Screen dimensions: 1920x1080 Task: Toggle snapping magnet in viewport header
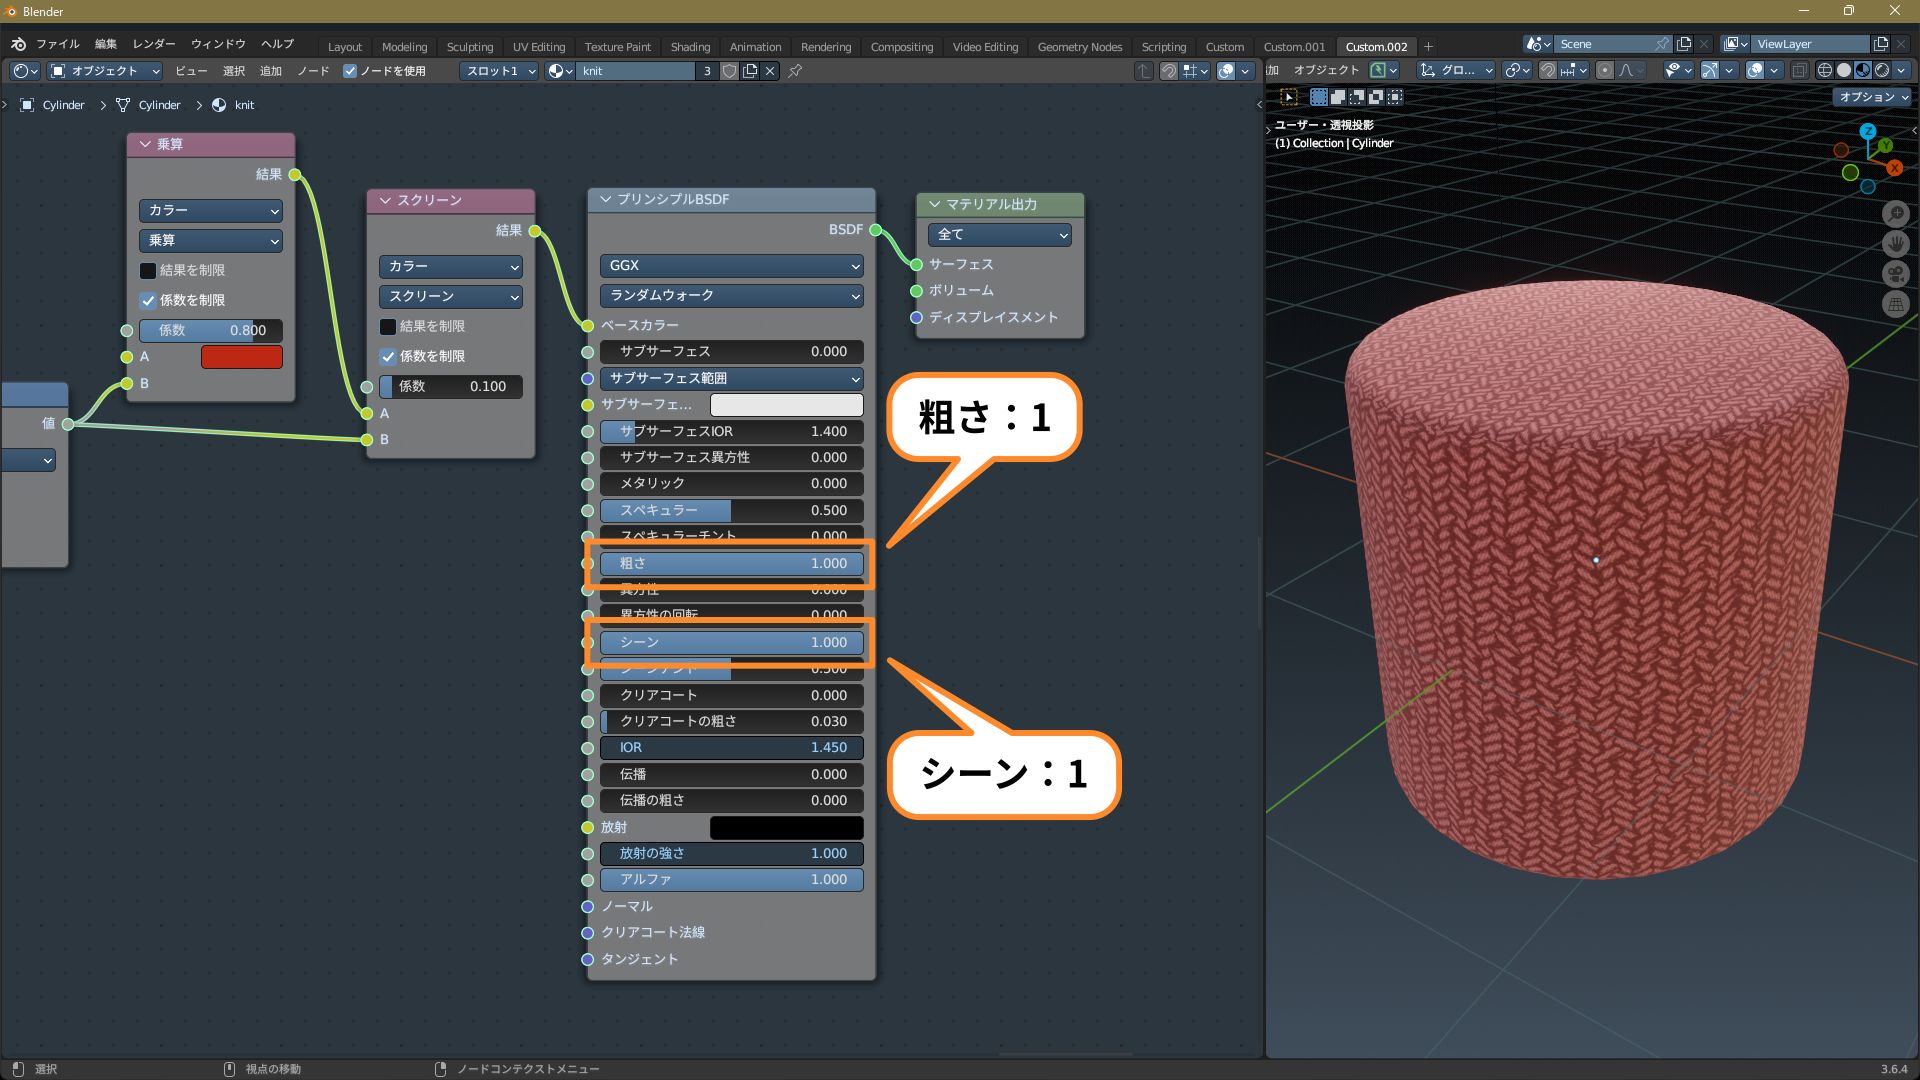1547,70
